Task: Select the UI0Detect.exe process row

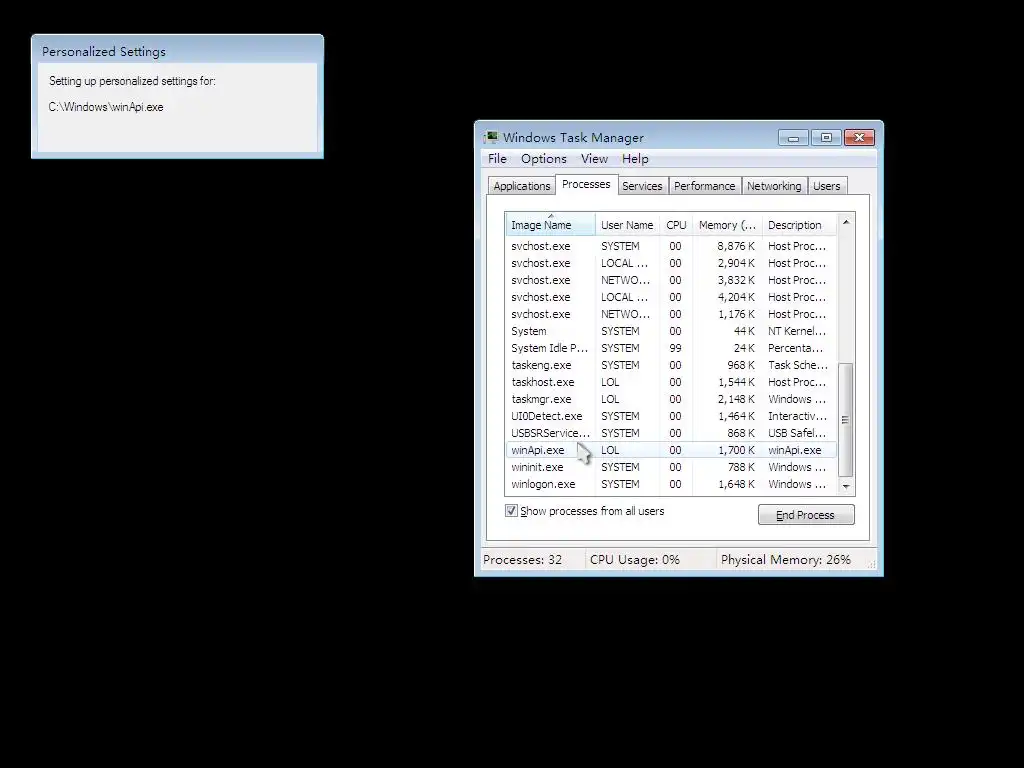Action: pos(671,416)
